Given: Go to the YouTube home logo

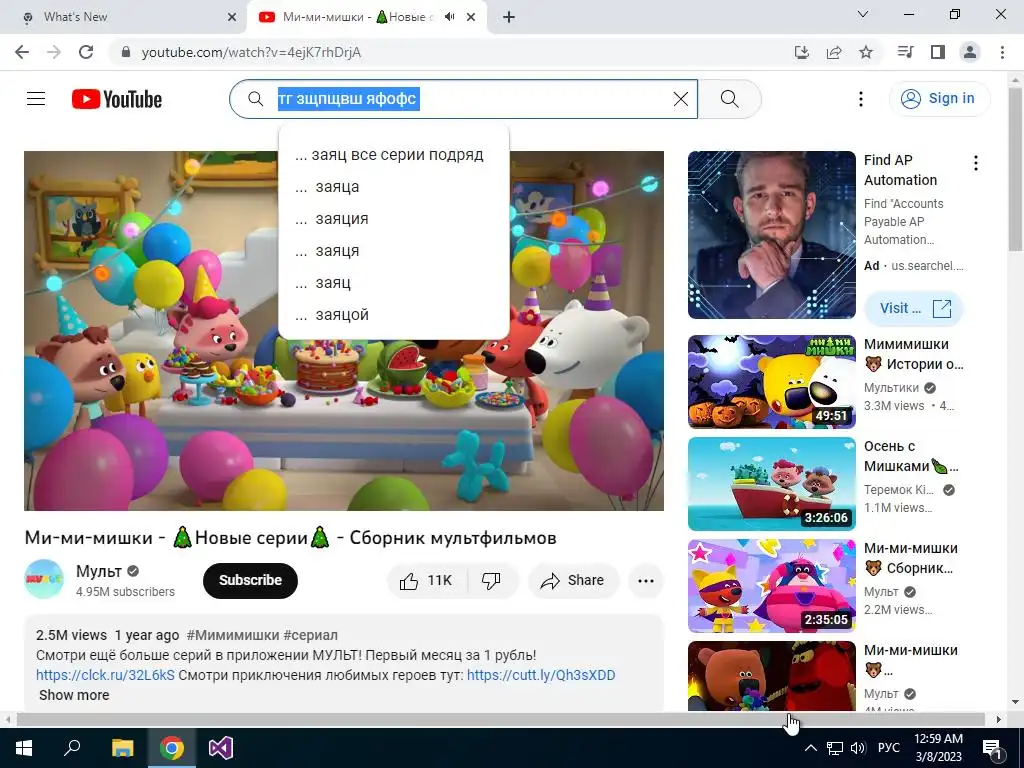Looking at the screenshot, I should pyautogui.click(x=117, y=99).
